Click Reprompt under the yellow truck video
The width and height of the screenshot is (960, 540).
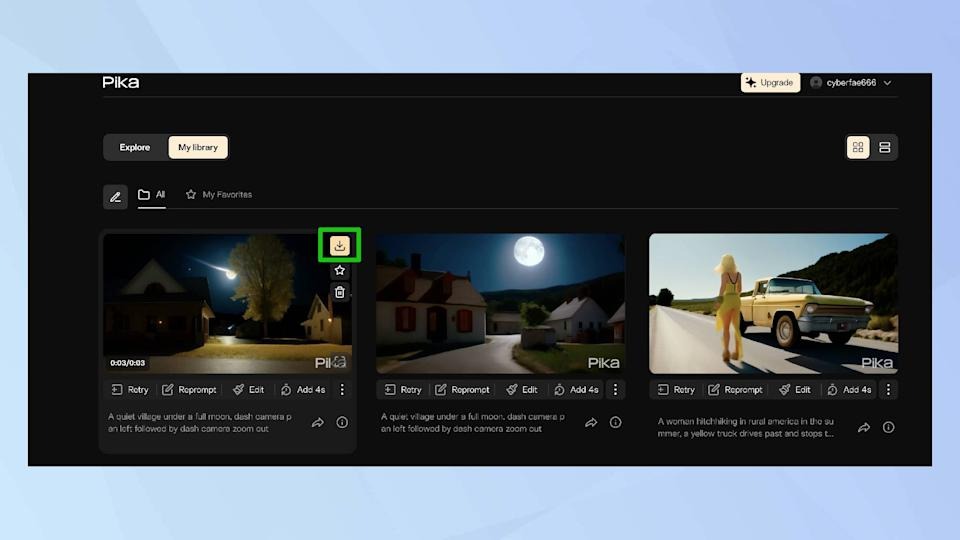[x=735, y=390]
